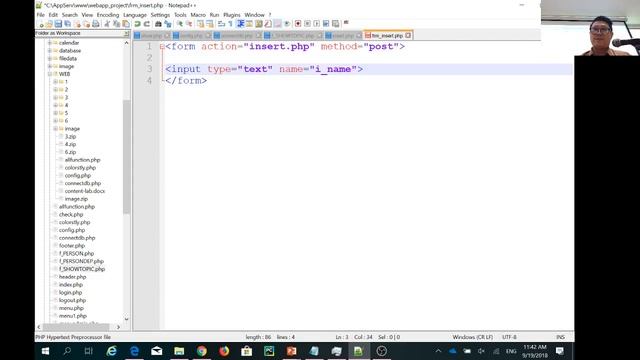
Task: Click folder tree vertical scrollbar thumb
Action: coord(126,157)
